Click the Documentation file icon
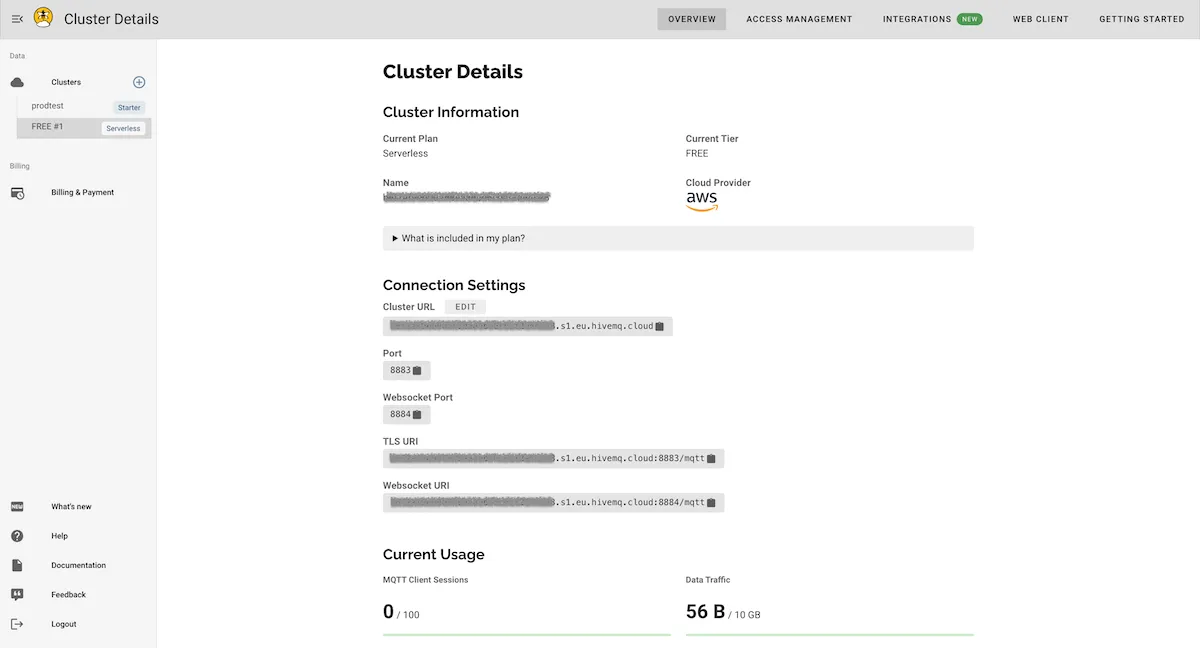1200x648 pixels. point(17,565)
